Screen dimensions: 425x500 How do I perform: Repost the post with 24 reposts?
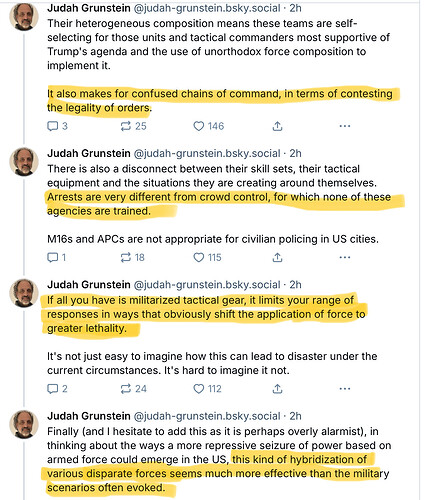133,389
